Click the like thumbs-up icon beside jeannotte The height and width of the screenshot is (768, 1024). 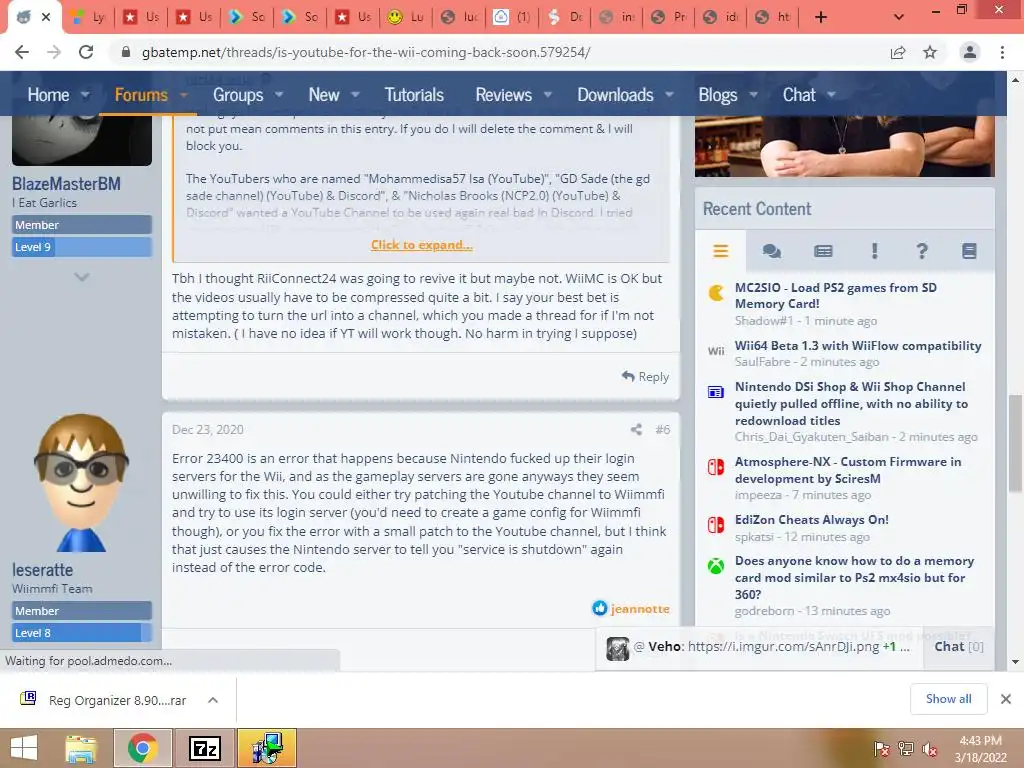pyautogui.click(x=600, y=608)
